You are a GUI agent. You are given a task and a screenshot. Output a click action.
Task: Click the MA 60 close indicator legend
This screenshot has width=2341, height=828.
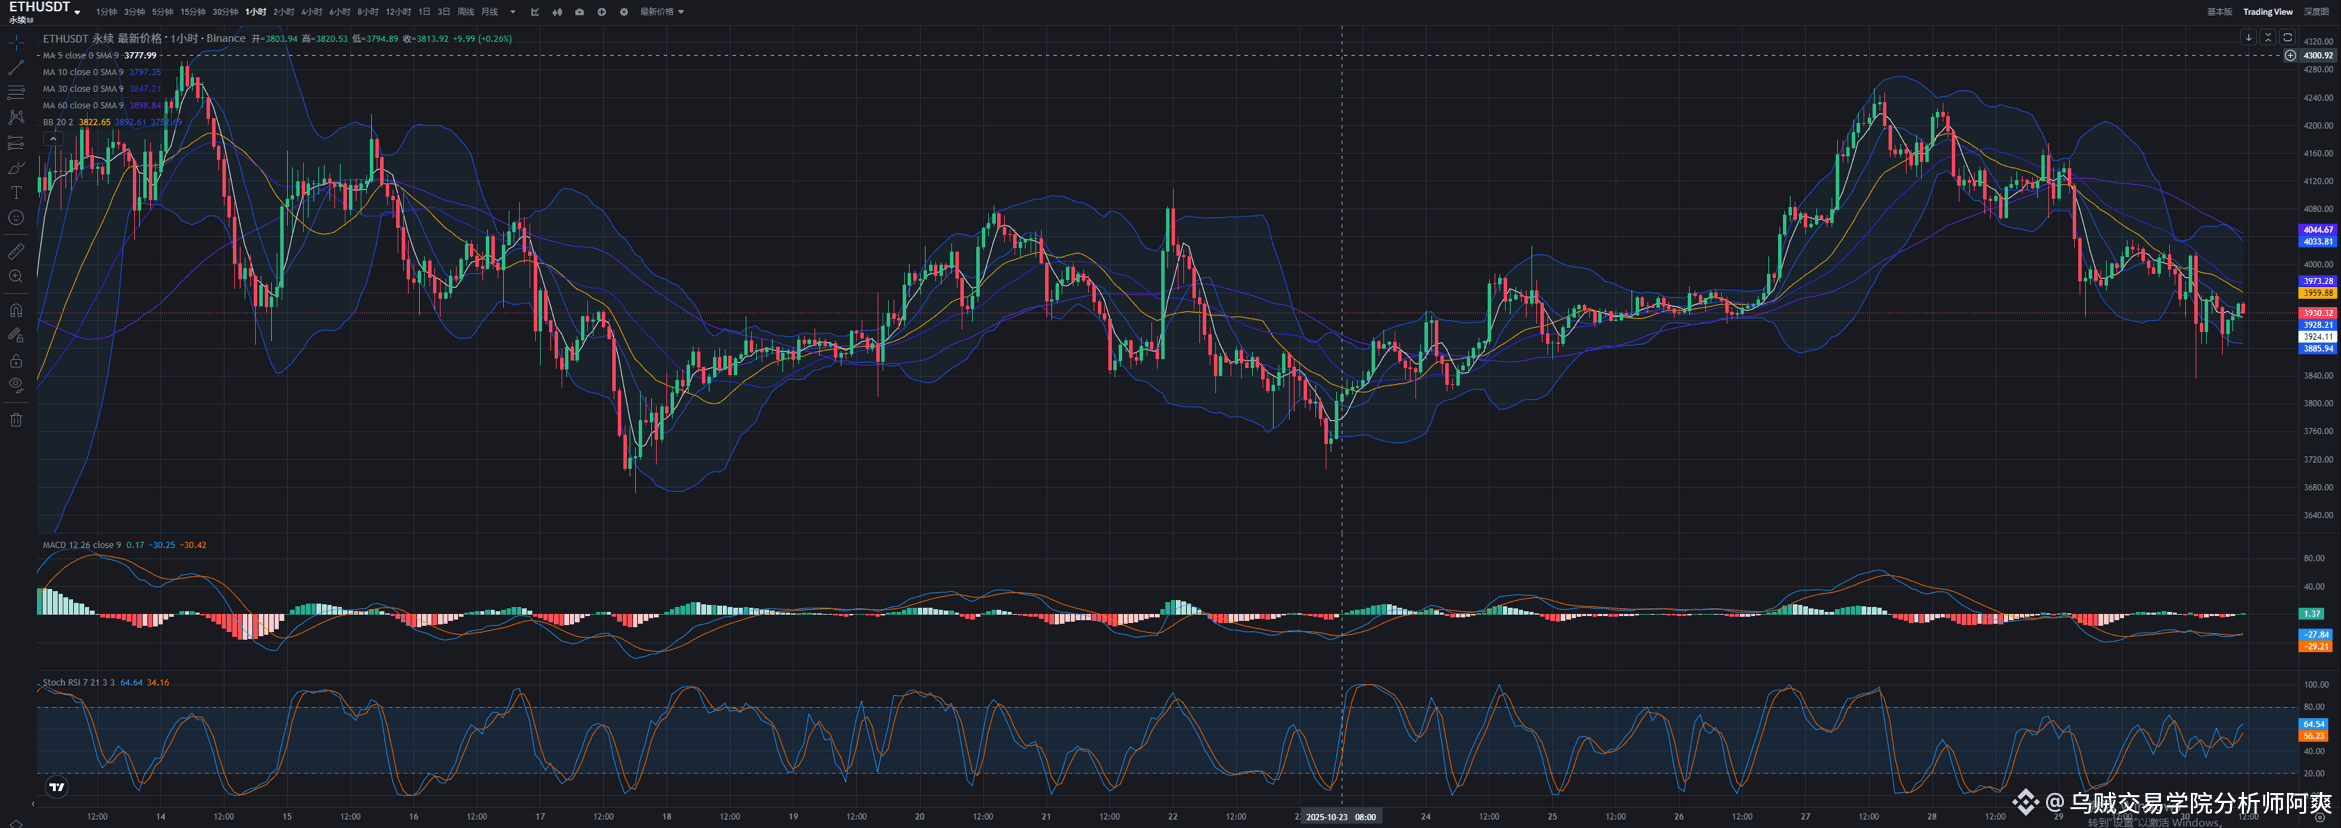tap(102, 105)
